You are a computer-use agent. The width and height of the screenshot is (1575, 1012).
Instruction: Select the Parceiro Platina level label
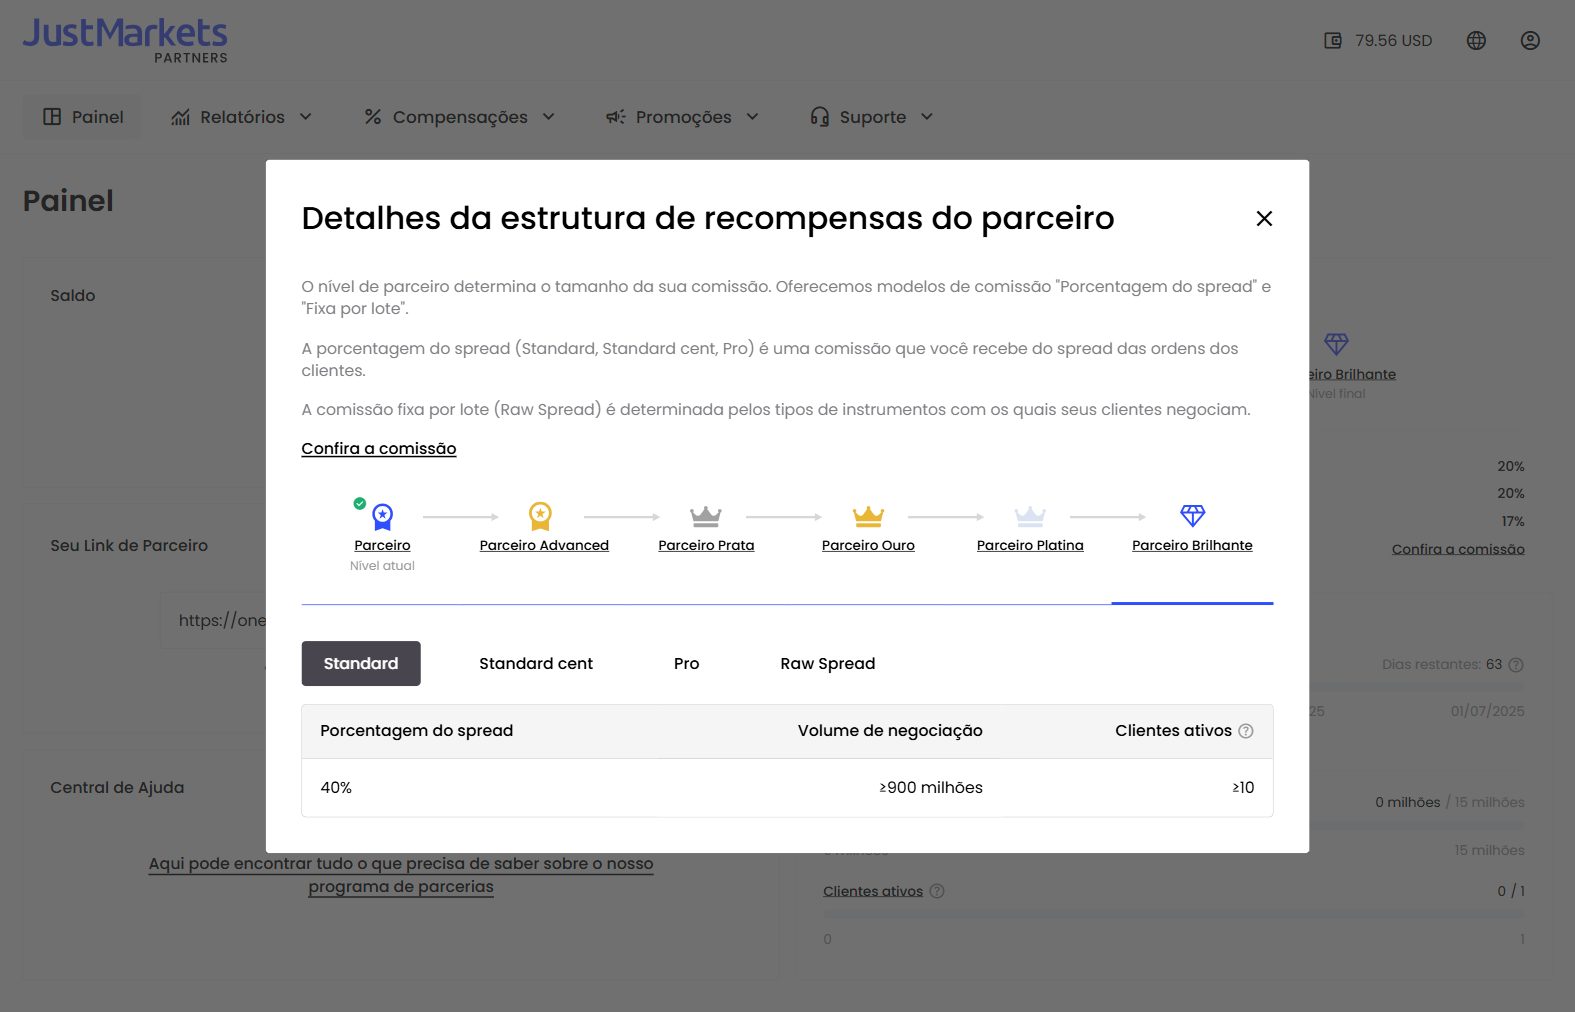pos(1030,546)
